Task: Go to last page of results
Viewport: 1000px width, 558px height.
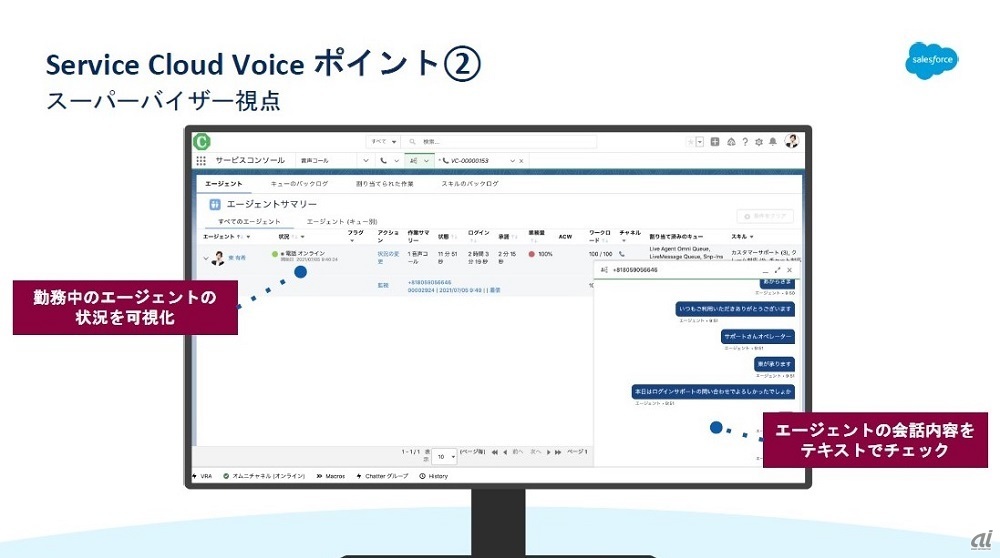Action: point(558,452)
